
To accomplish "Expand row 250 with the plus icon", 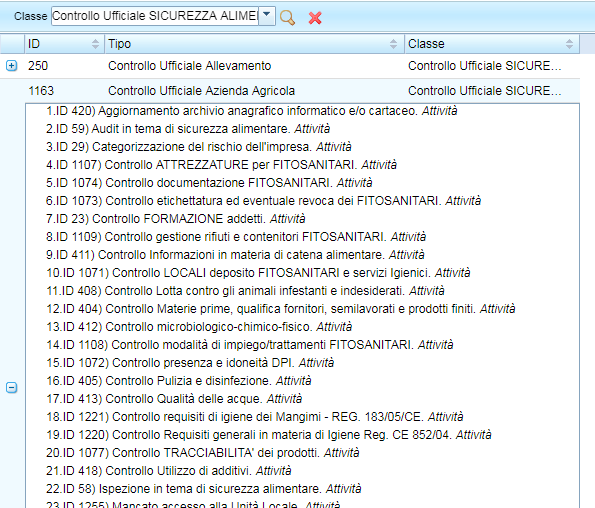I will [x=12, y=66].
